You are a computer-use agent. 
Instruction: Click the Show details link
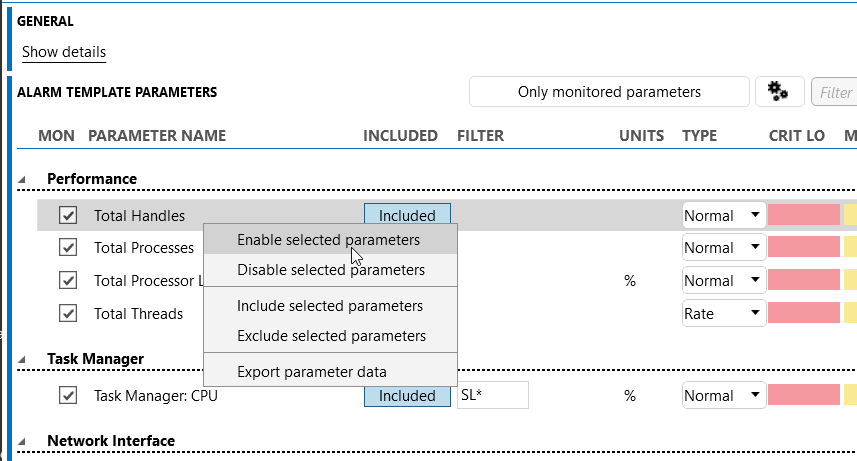(64, 52)
